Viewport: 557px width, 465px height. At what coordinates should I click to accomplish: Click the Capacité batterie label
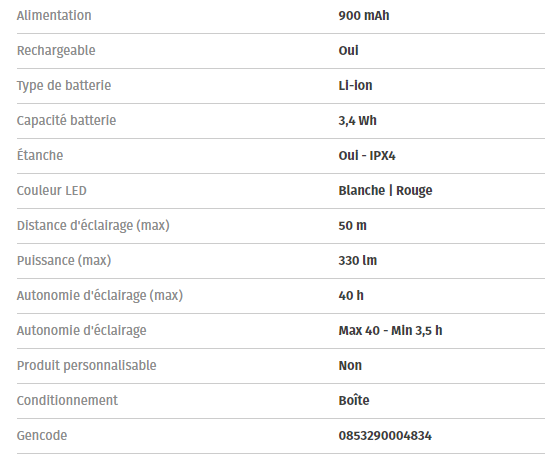(66, 120)
